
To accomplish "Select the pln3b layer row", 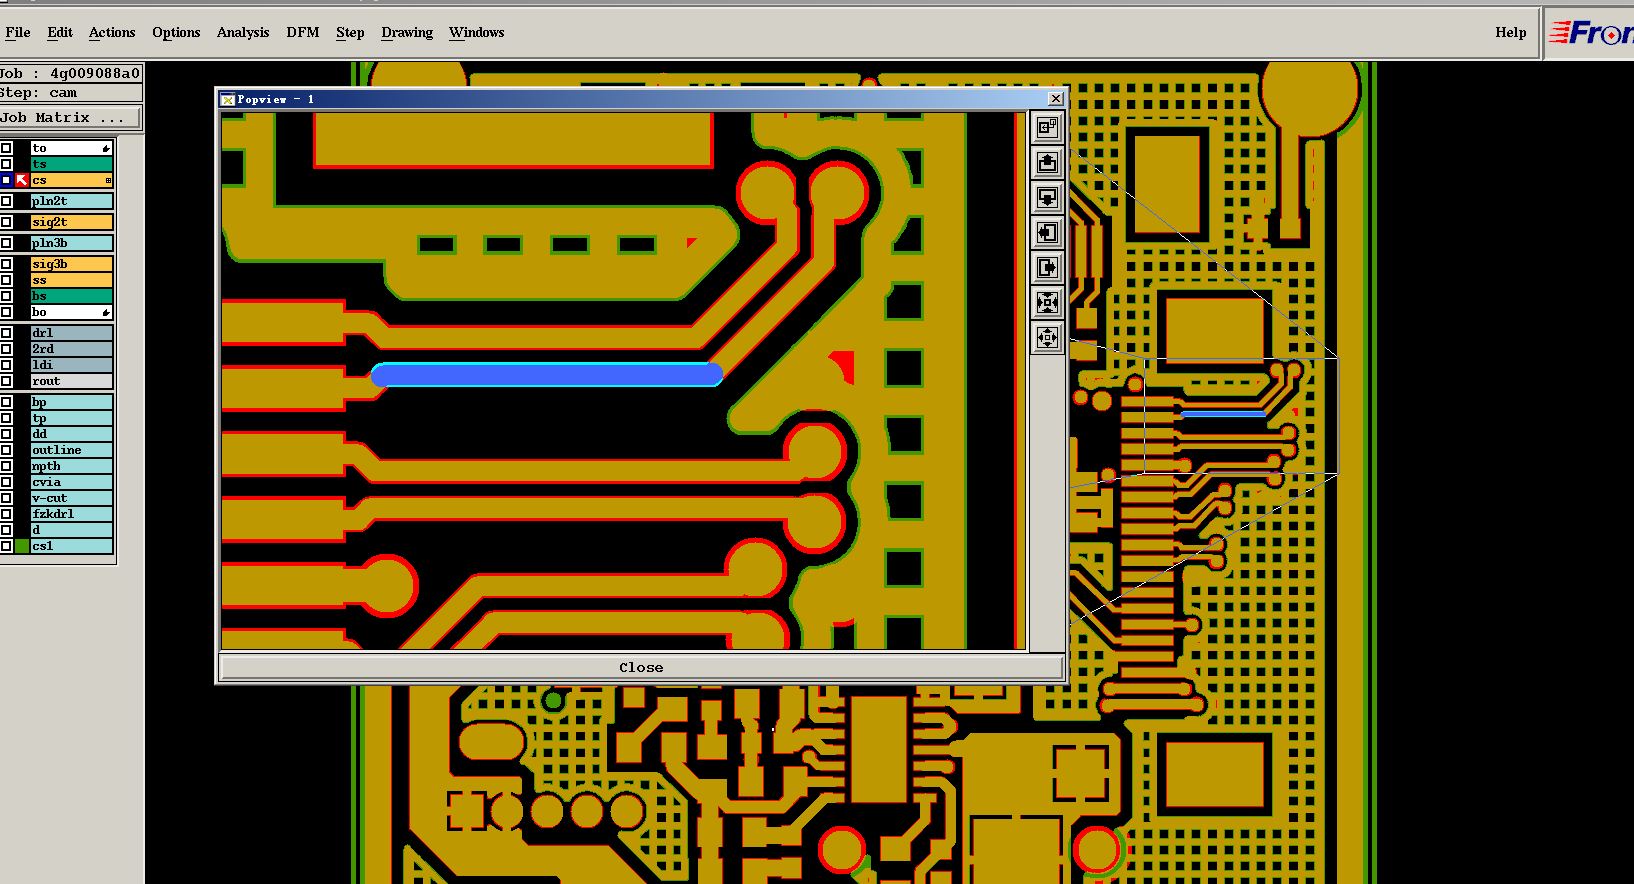I will click(x=71, y=243).
